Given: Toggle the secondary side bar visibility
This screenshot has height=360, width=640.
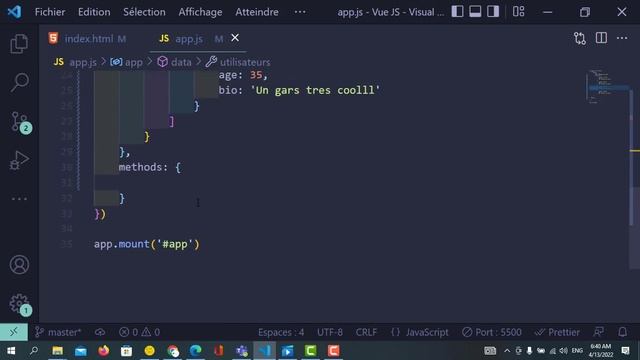Looking at the screenshot, I should 493,11.
